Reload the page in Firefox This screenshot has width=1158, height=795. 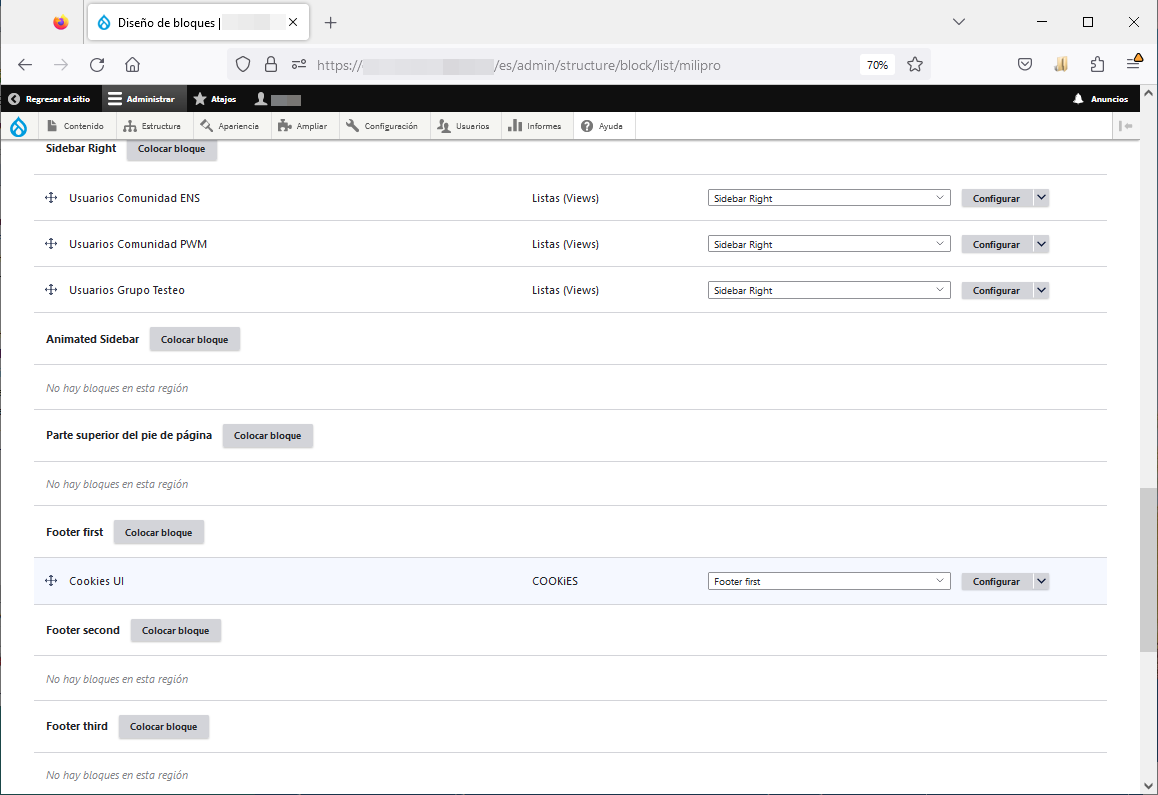(97, 65)
